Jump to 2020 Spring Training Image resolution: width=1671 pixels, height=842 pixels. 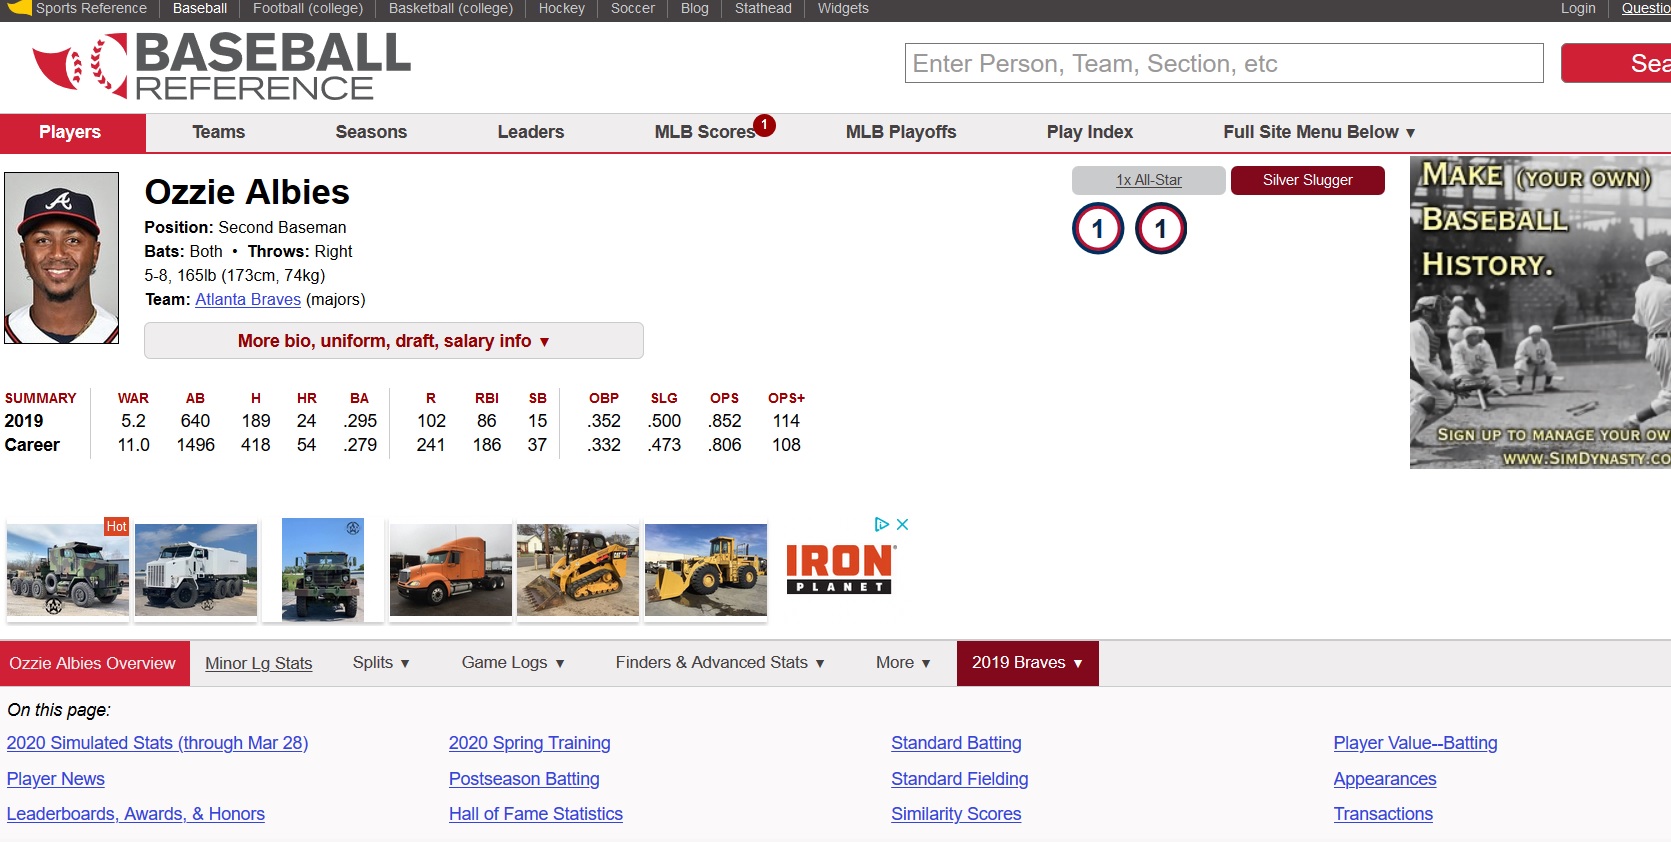pos(530,743)
